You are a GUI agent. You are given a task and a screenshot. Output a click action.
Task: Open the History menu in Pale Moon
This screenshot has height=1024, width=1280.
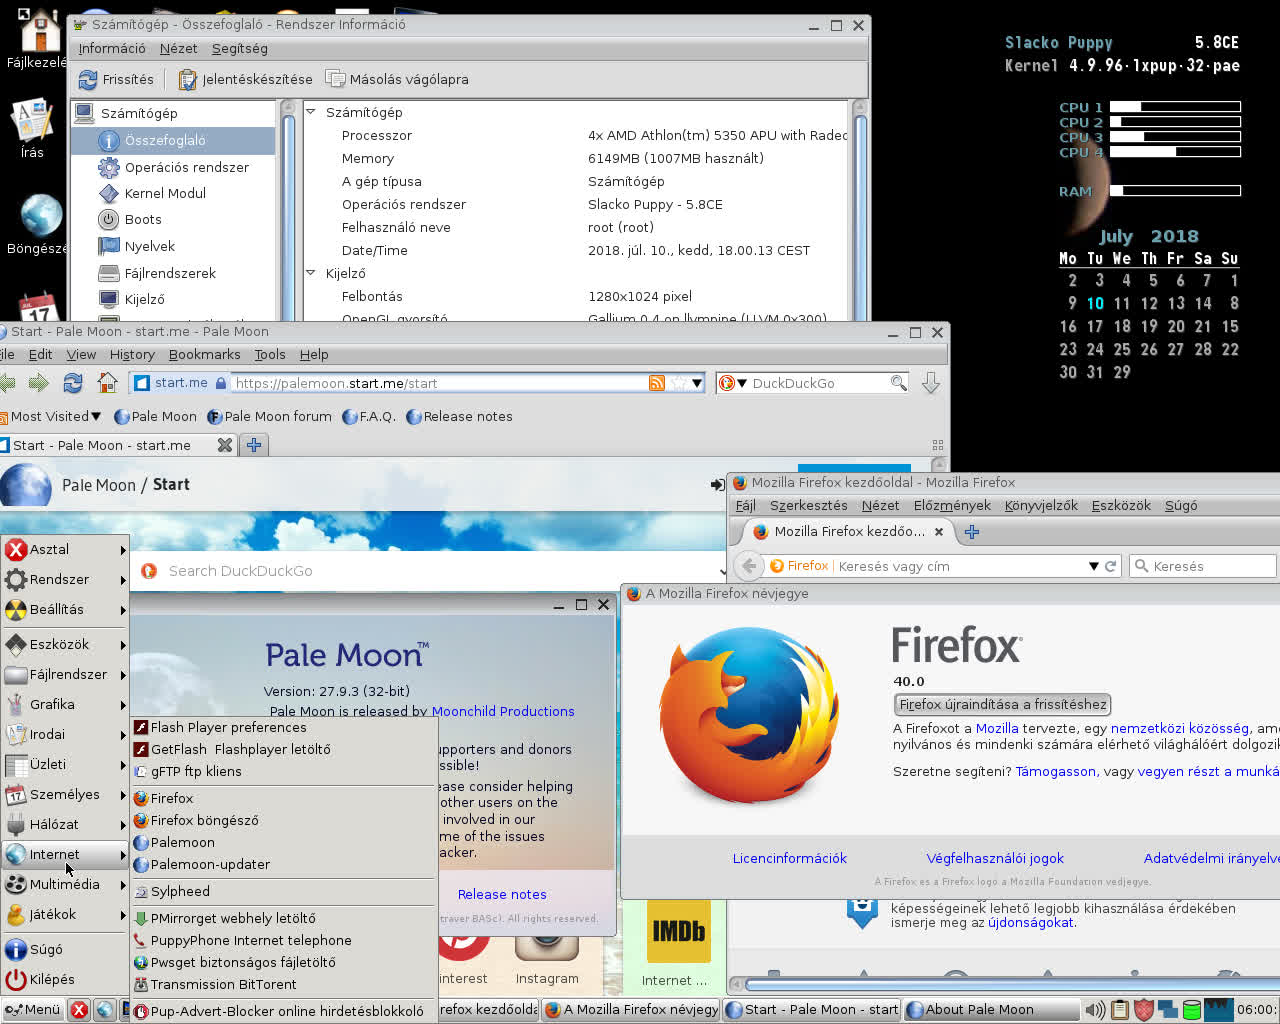[132, 354]
